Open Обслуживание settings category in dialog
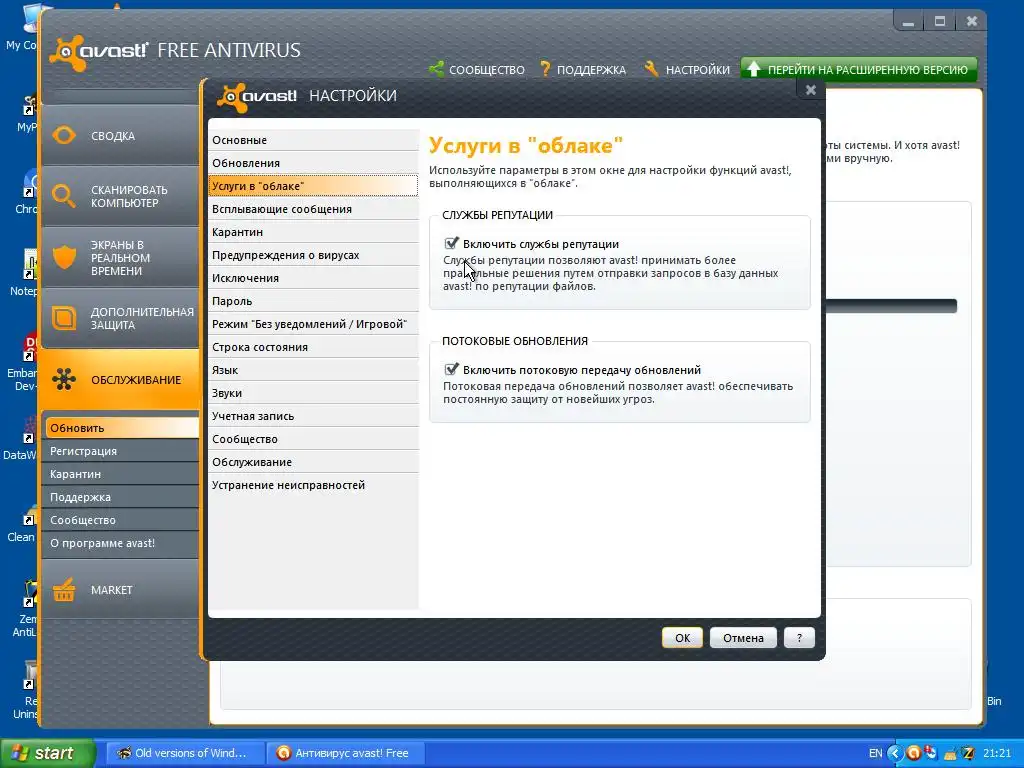Viewport: 1024px width, 768px height. tap(313, 462)
